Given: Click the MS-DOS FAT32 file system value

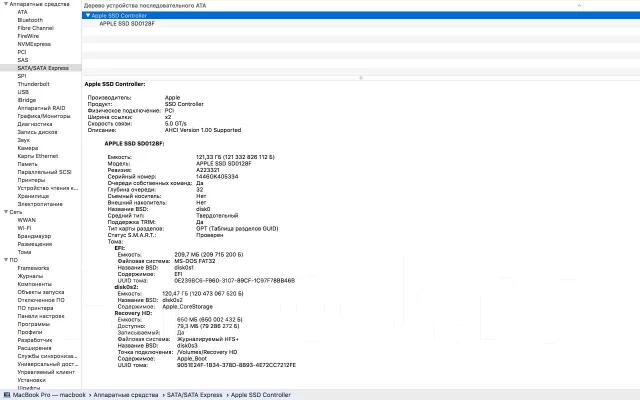Looking at the screenshot, I should point(195,261).
